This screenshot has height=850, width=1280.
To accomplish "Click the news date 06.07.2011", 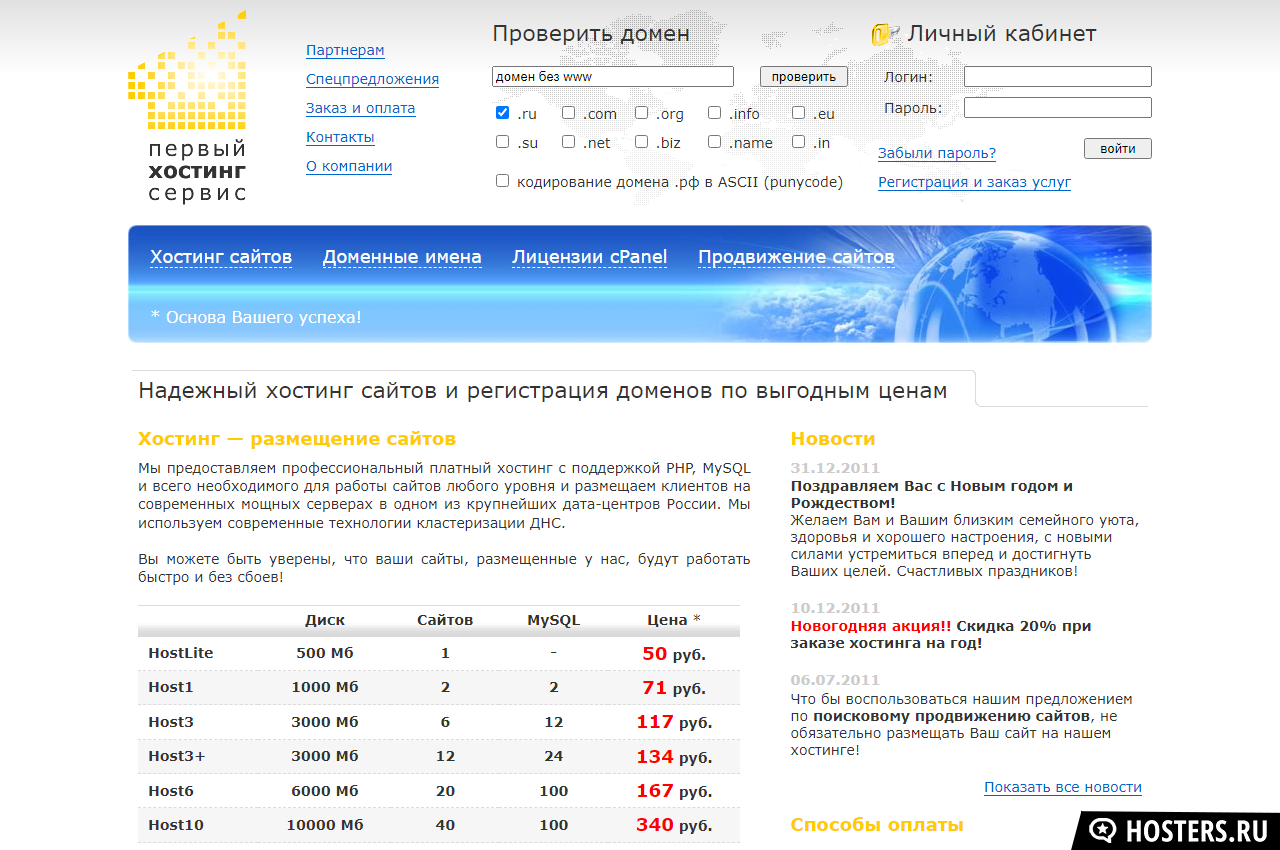I will point(835,680).
